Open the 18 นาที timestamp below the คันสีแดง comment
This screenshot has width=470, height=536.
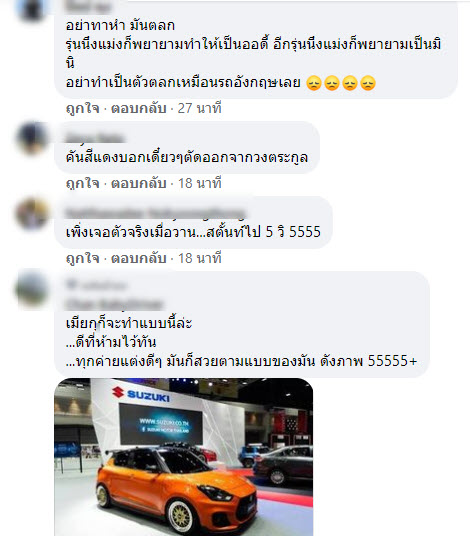200,184
